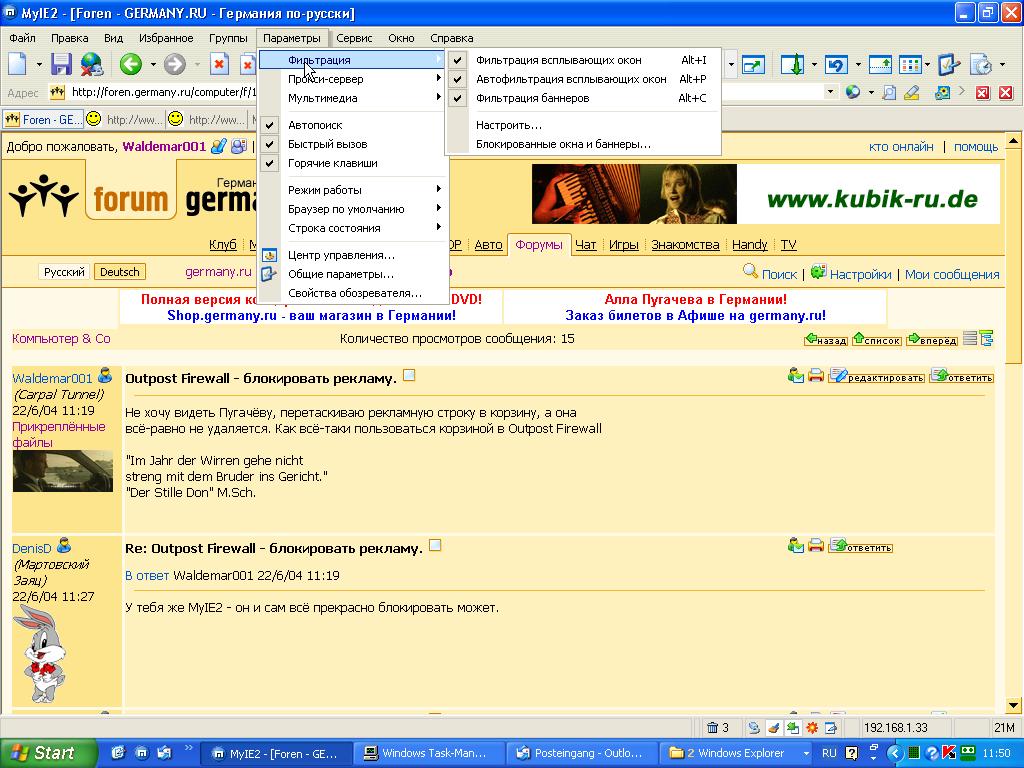
Task: Toggle the Горячие клавиши option
Action: coord(353,163)
